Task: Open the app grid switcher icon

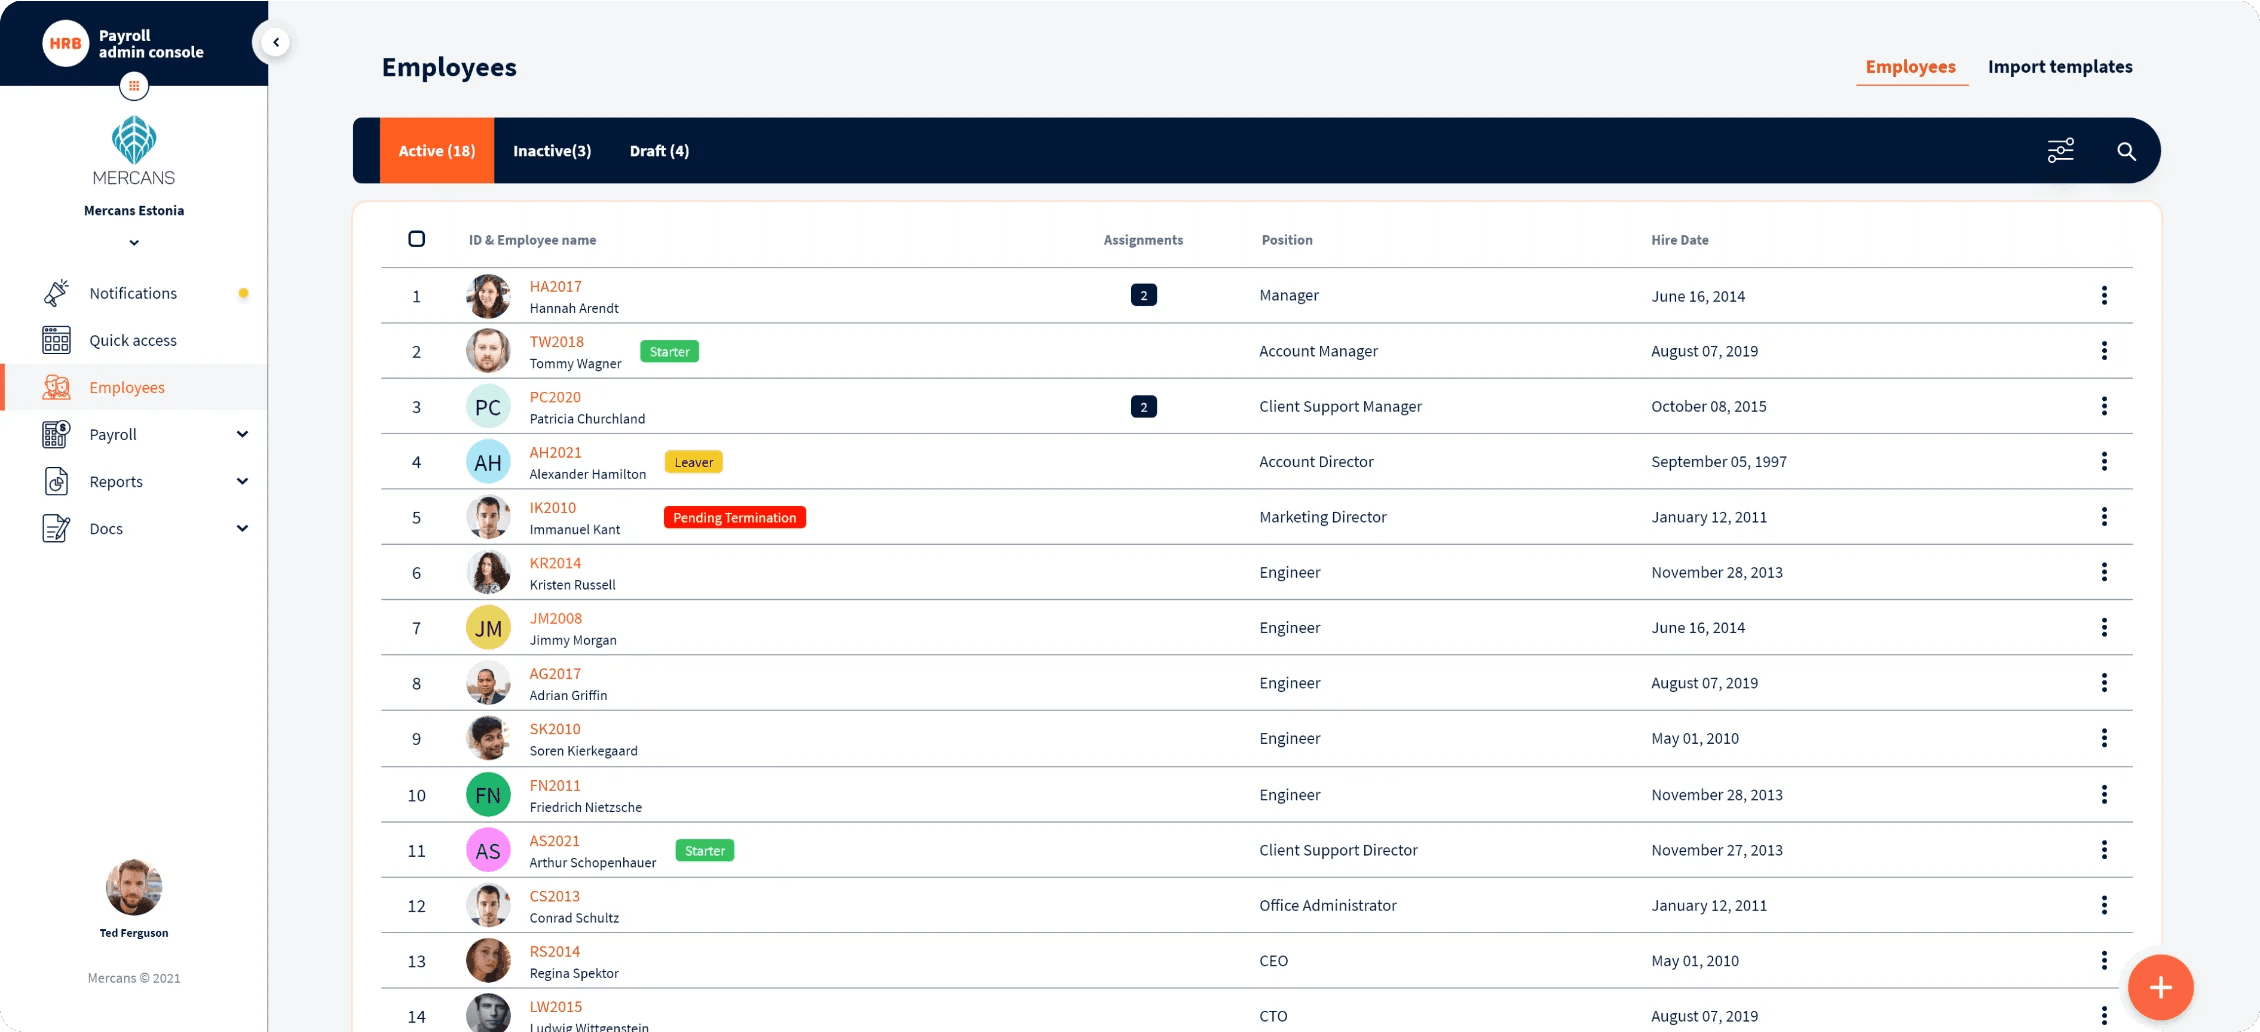Action: [x=134, y=86]
